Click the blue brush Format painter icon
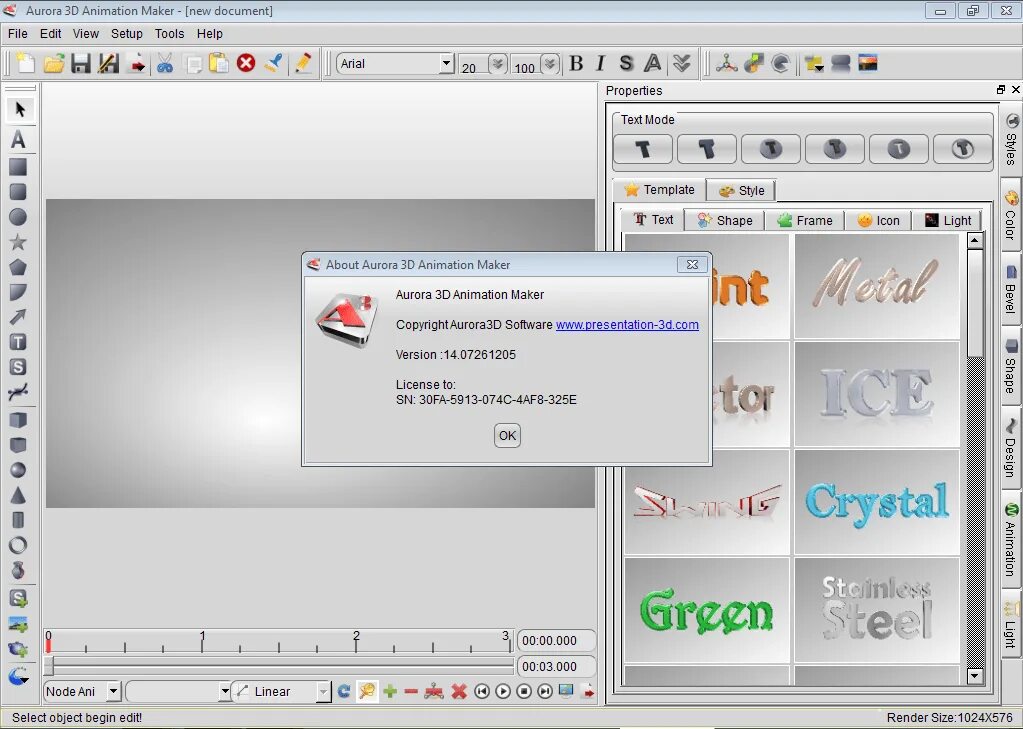 pyautogui.click(x=274, y=63)
